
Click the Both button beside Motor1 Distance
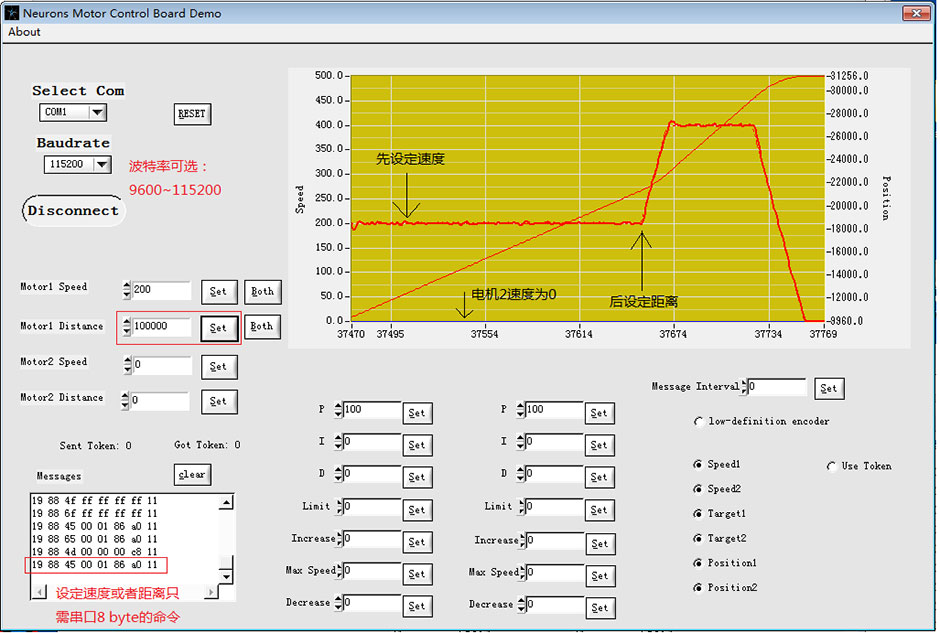coord(262,327)
